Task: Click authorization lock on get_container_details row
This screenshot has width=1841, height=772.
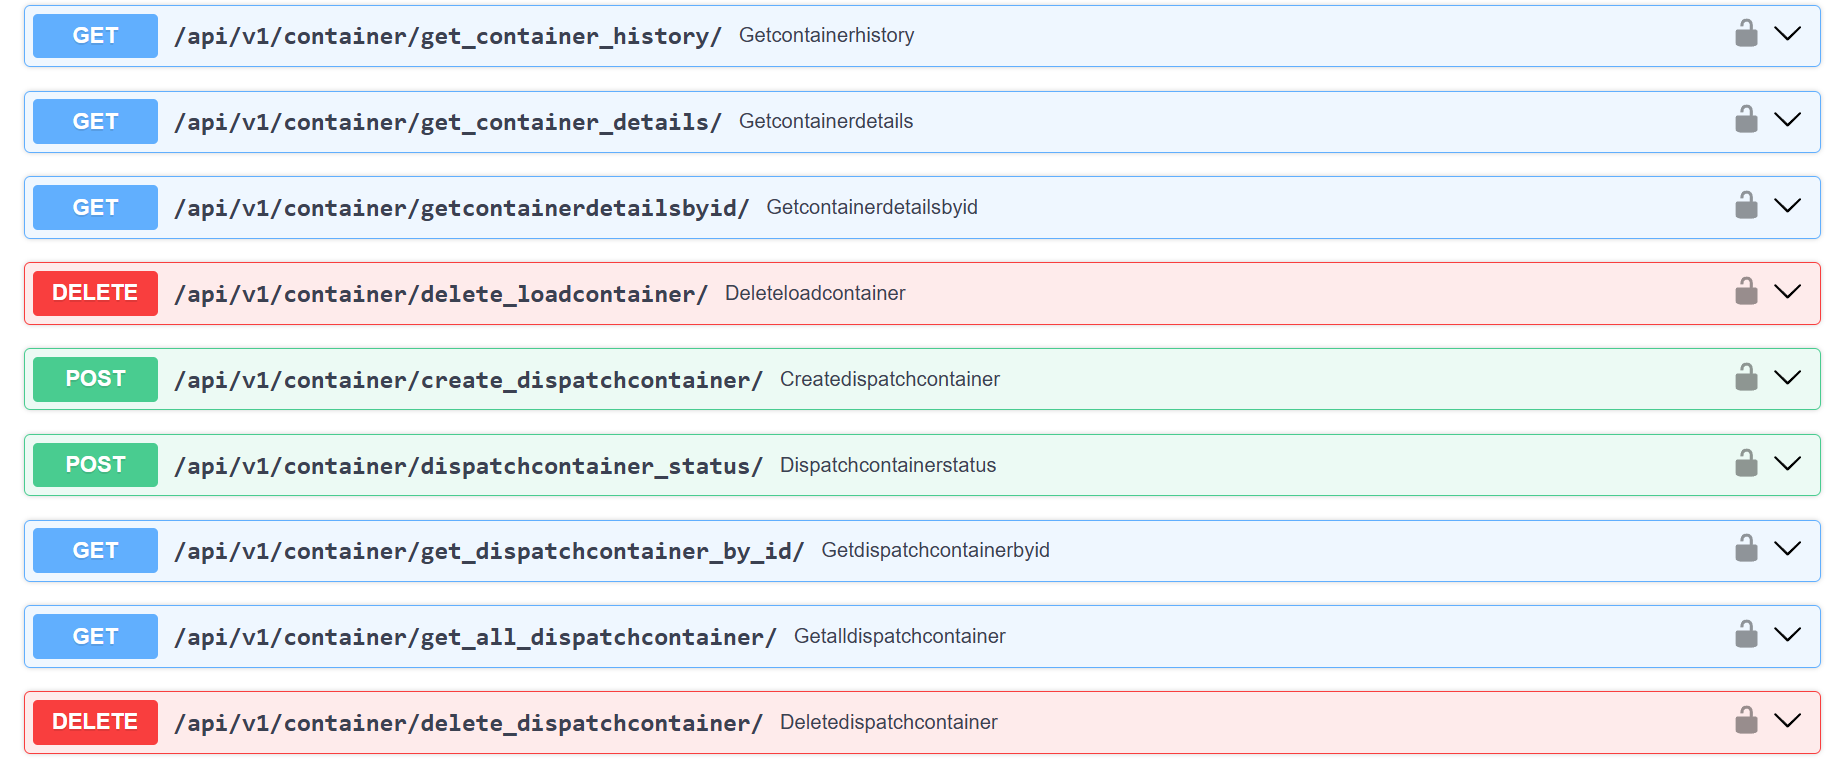Action: click(1746, 120)
